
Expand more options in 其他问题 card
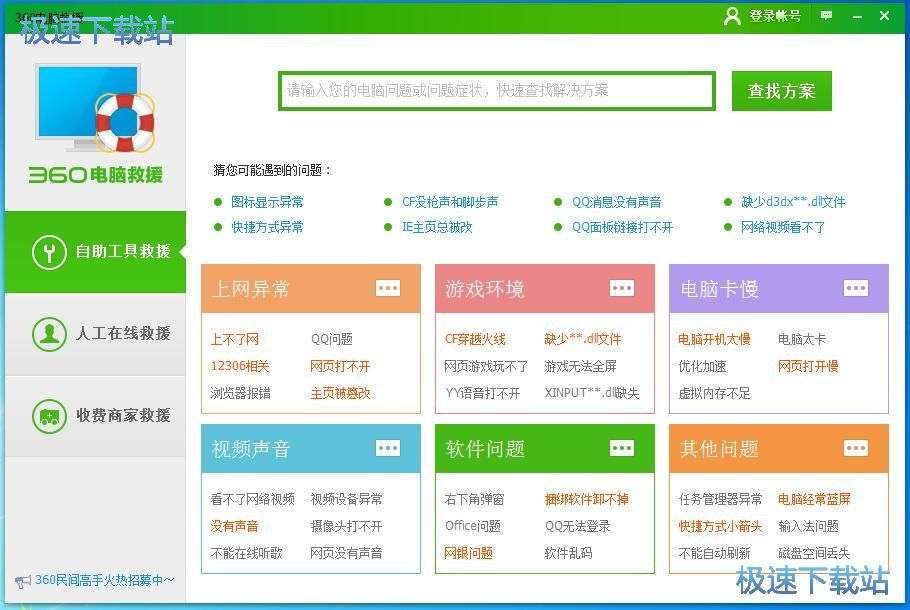click(856, 448)
